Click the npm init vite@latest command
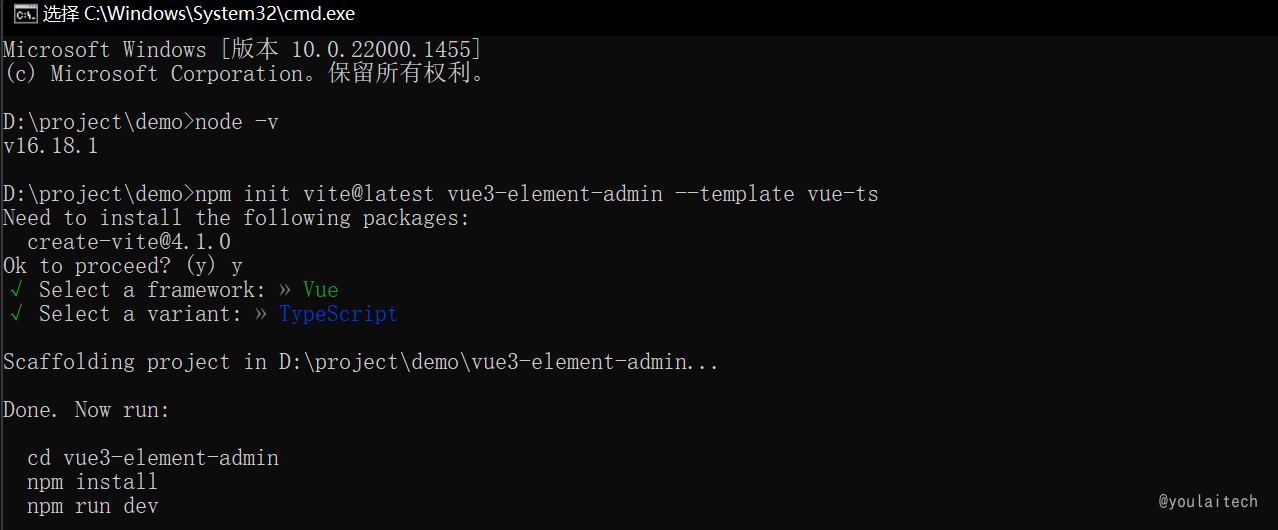 click(441, 194)
